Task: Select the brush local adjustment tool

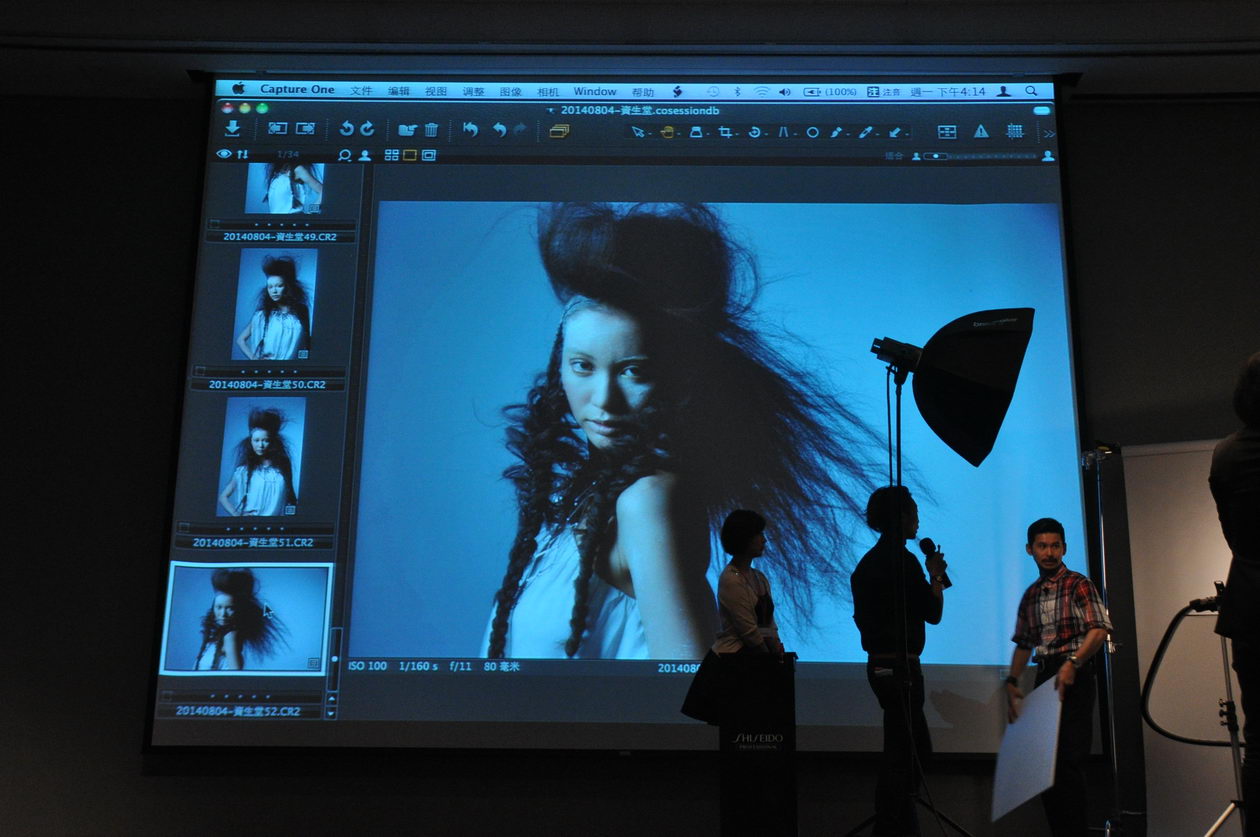Action: pos(836,132)
